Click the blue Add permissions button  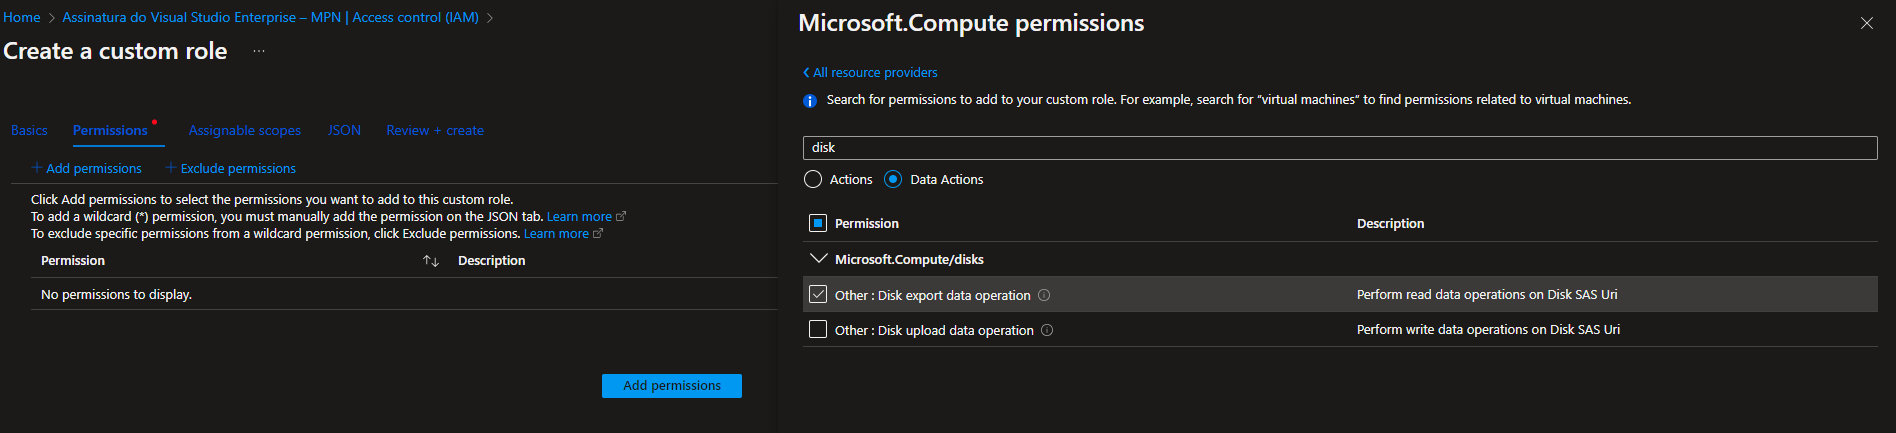point(672,386)
